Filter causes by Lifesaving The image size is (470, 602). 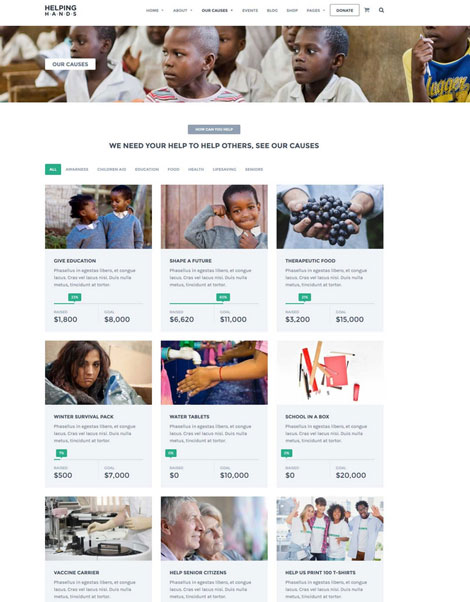(224, 169)
